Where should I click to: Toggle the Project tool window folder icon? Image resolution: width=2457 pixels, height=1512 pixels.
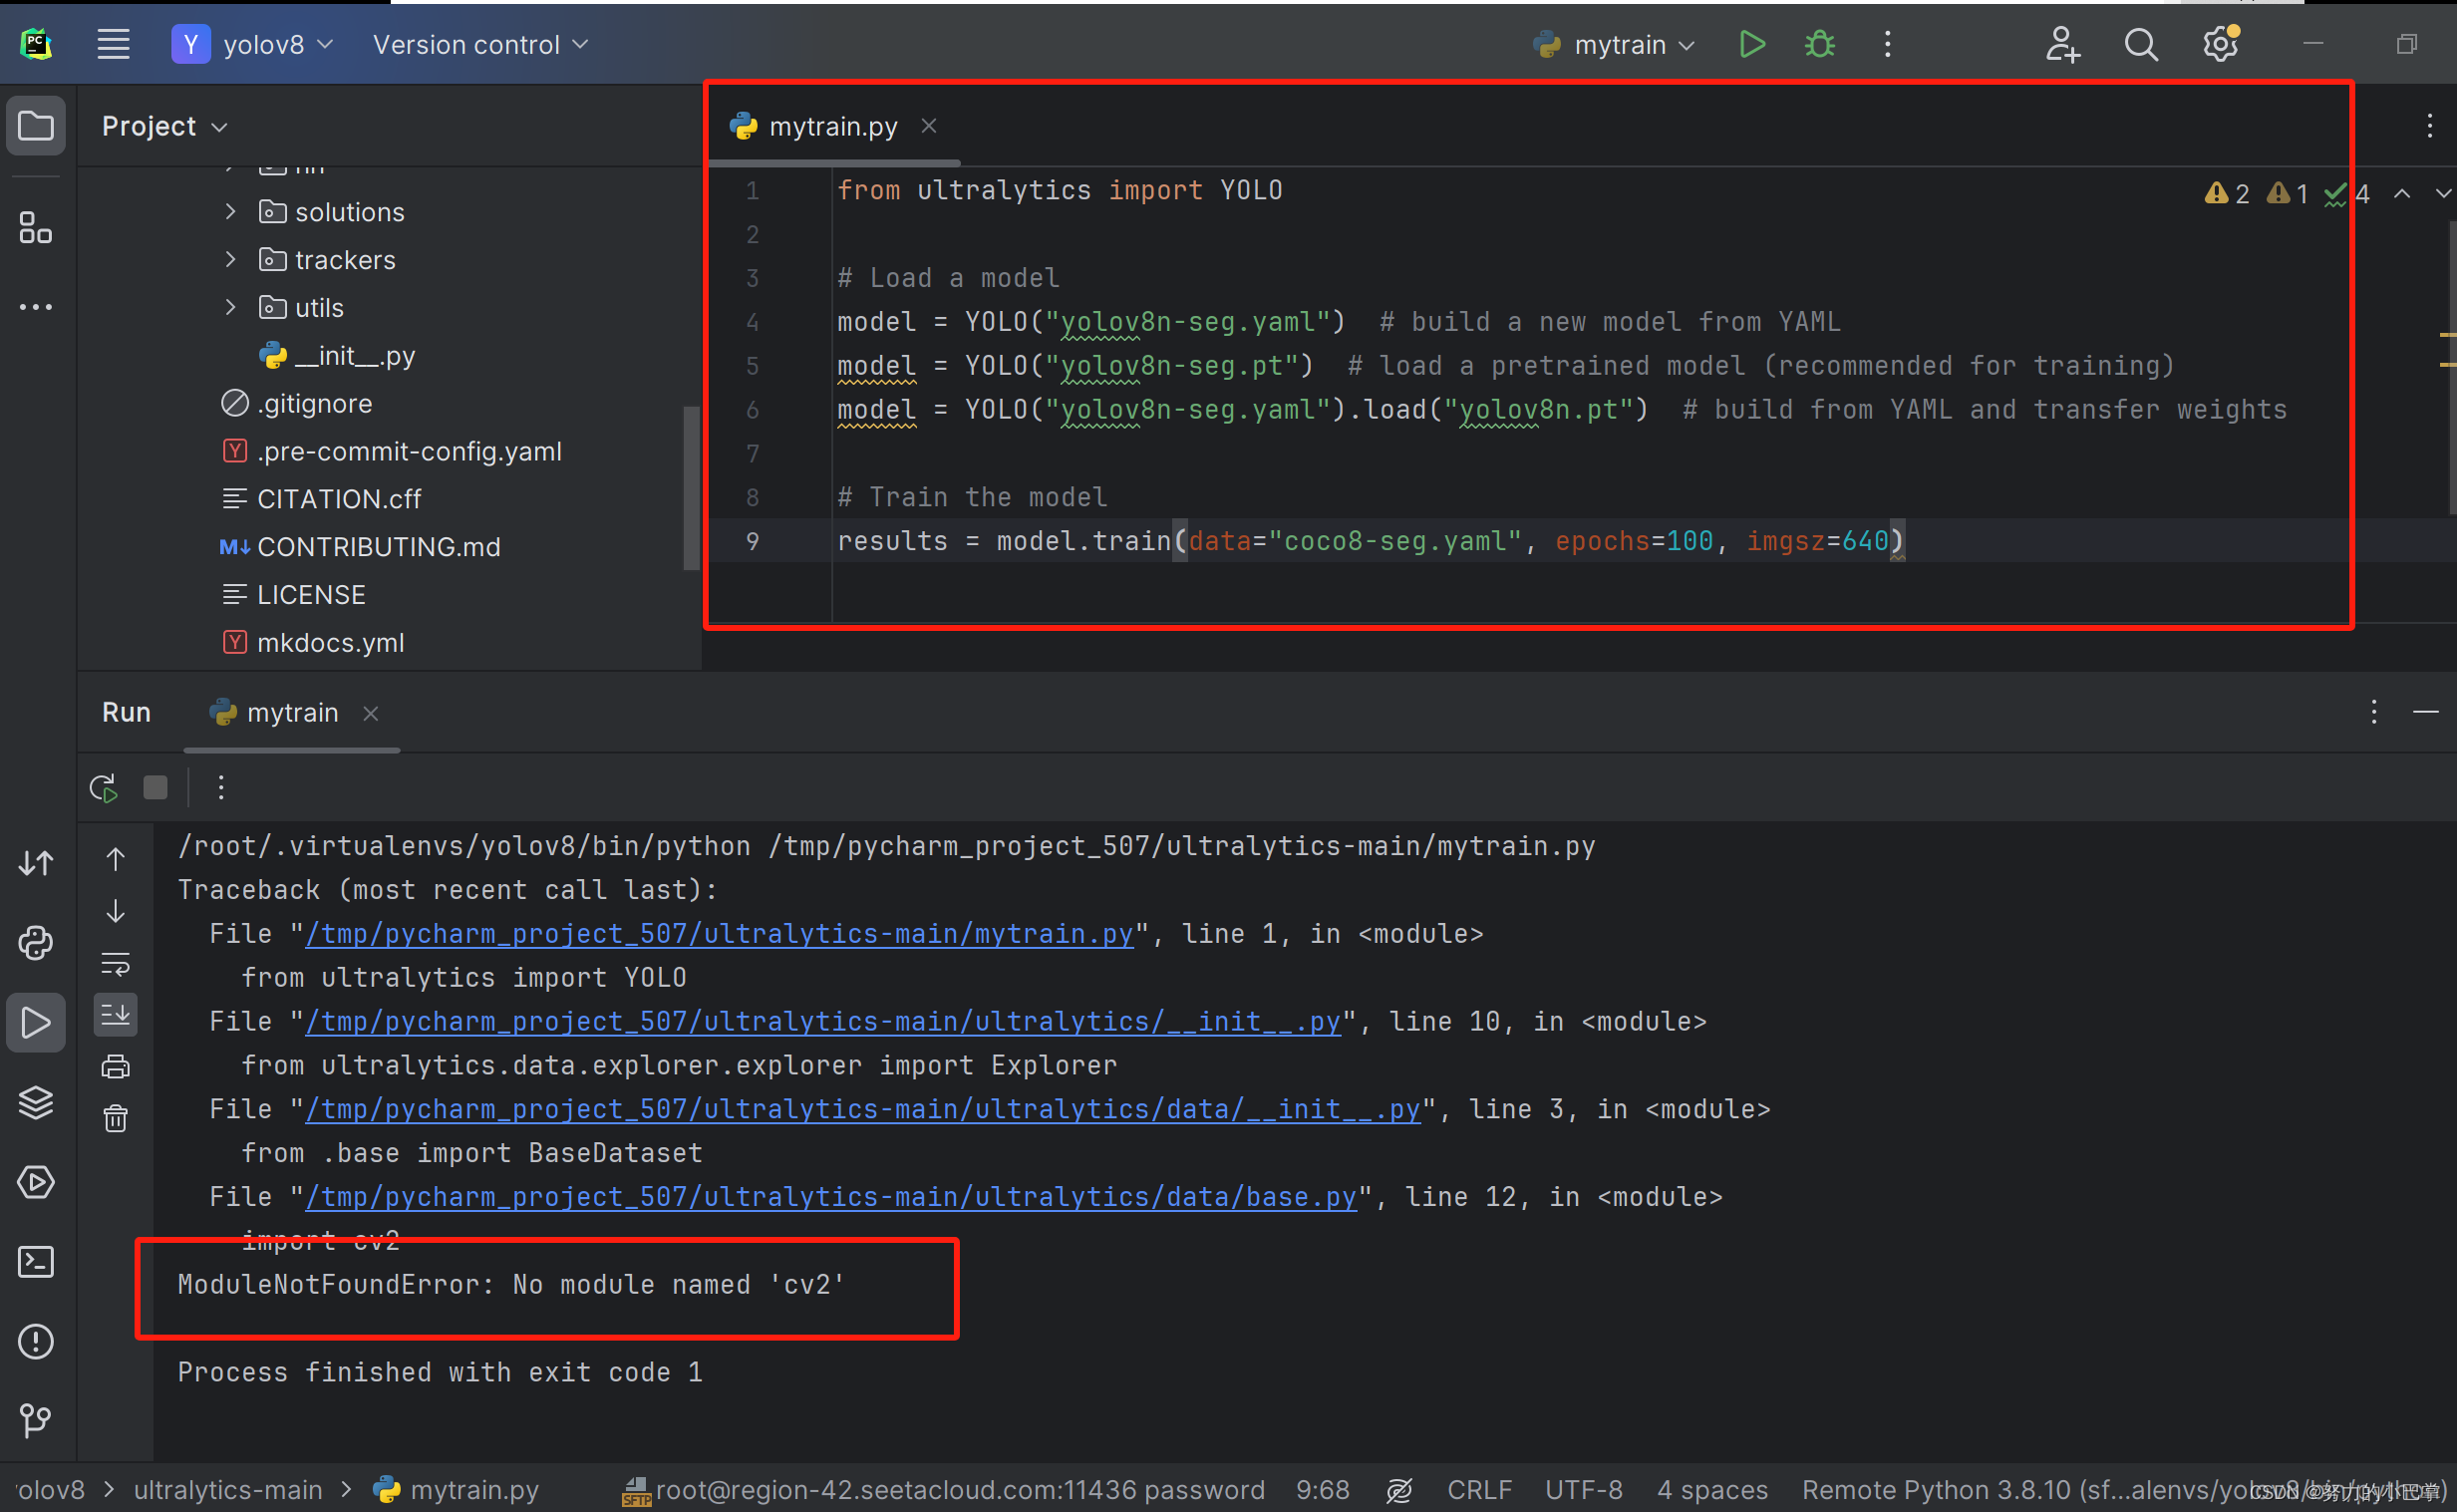[x=36, y=126]
